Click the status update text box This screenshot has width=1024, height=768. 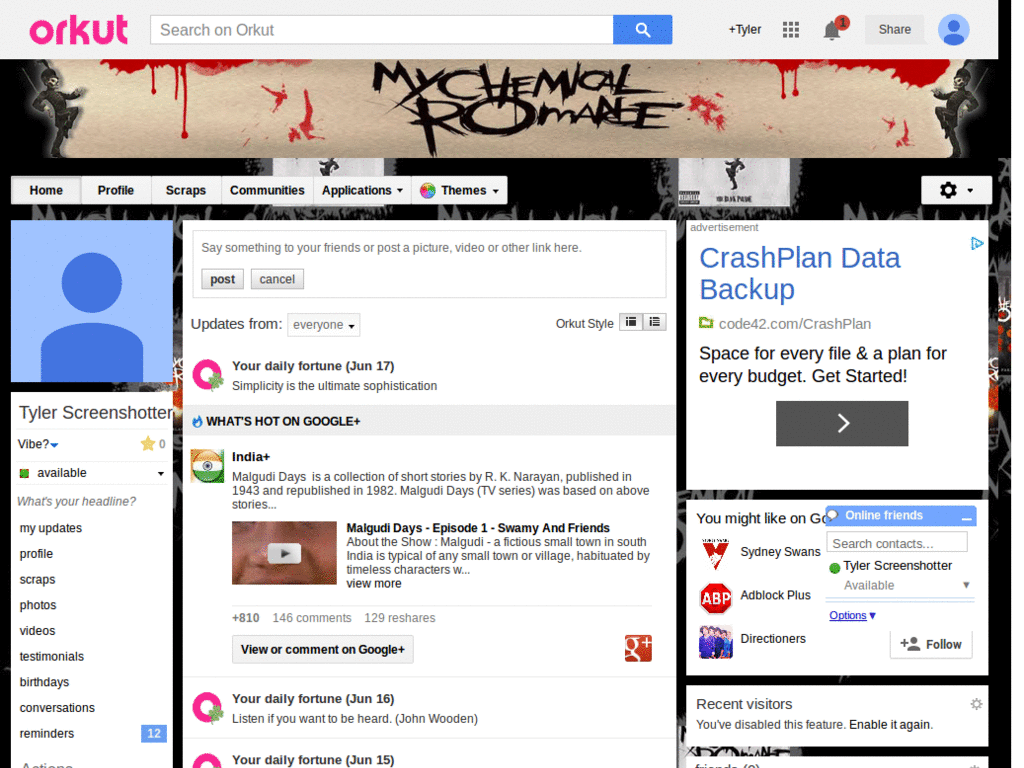click(x=429, y=248)
